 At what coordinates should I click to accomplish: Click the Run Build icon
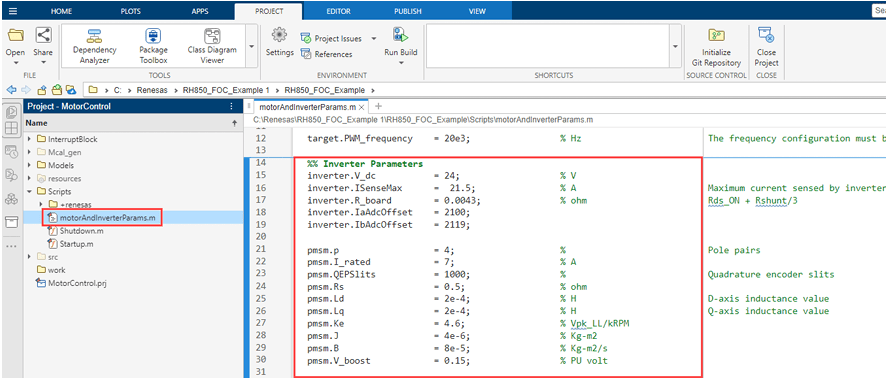point(401,36)
